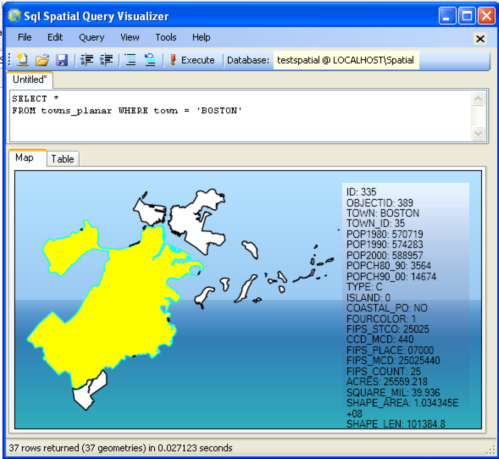Click the globe application icon in title bar
Image resolution: width=499 pixels, height=459 pixels.
click(x=14, y=15)
